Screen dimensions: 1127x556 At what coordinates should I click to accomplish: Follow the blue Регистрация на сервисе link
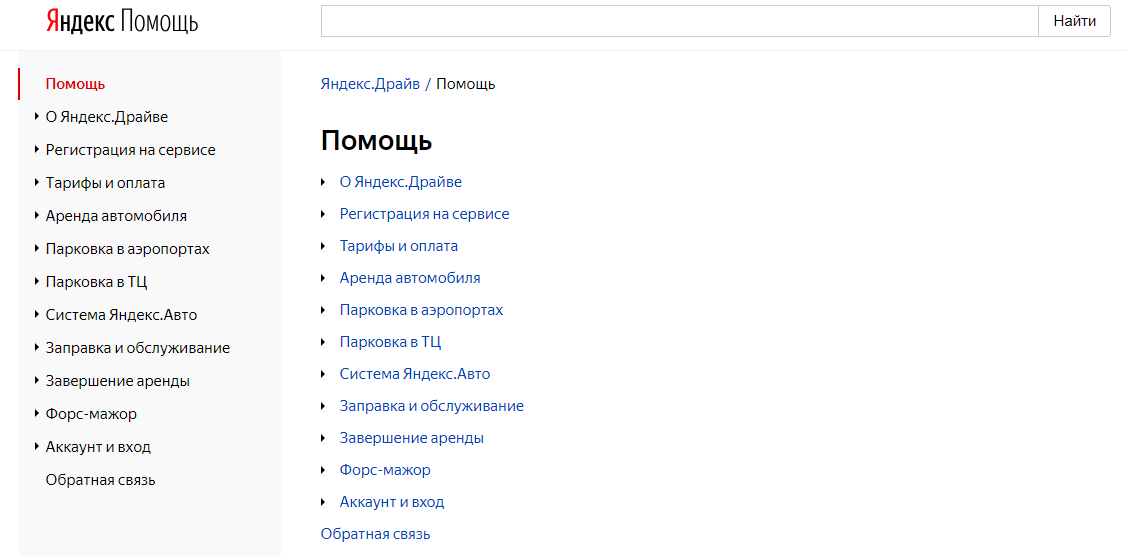click(x=424, y=214)
